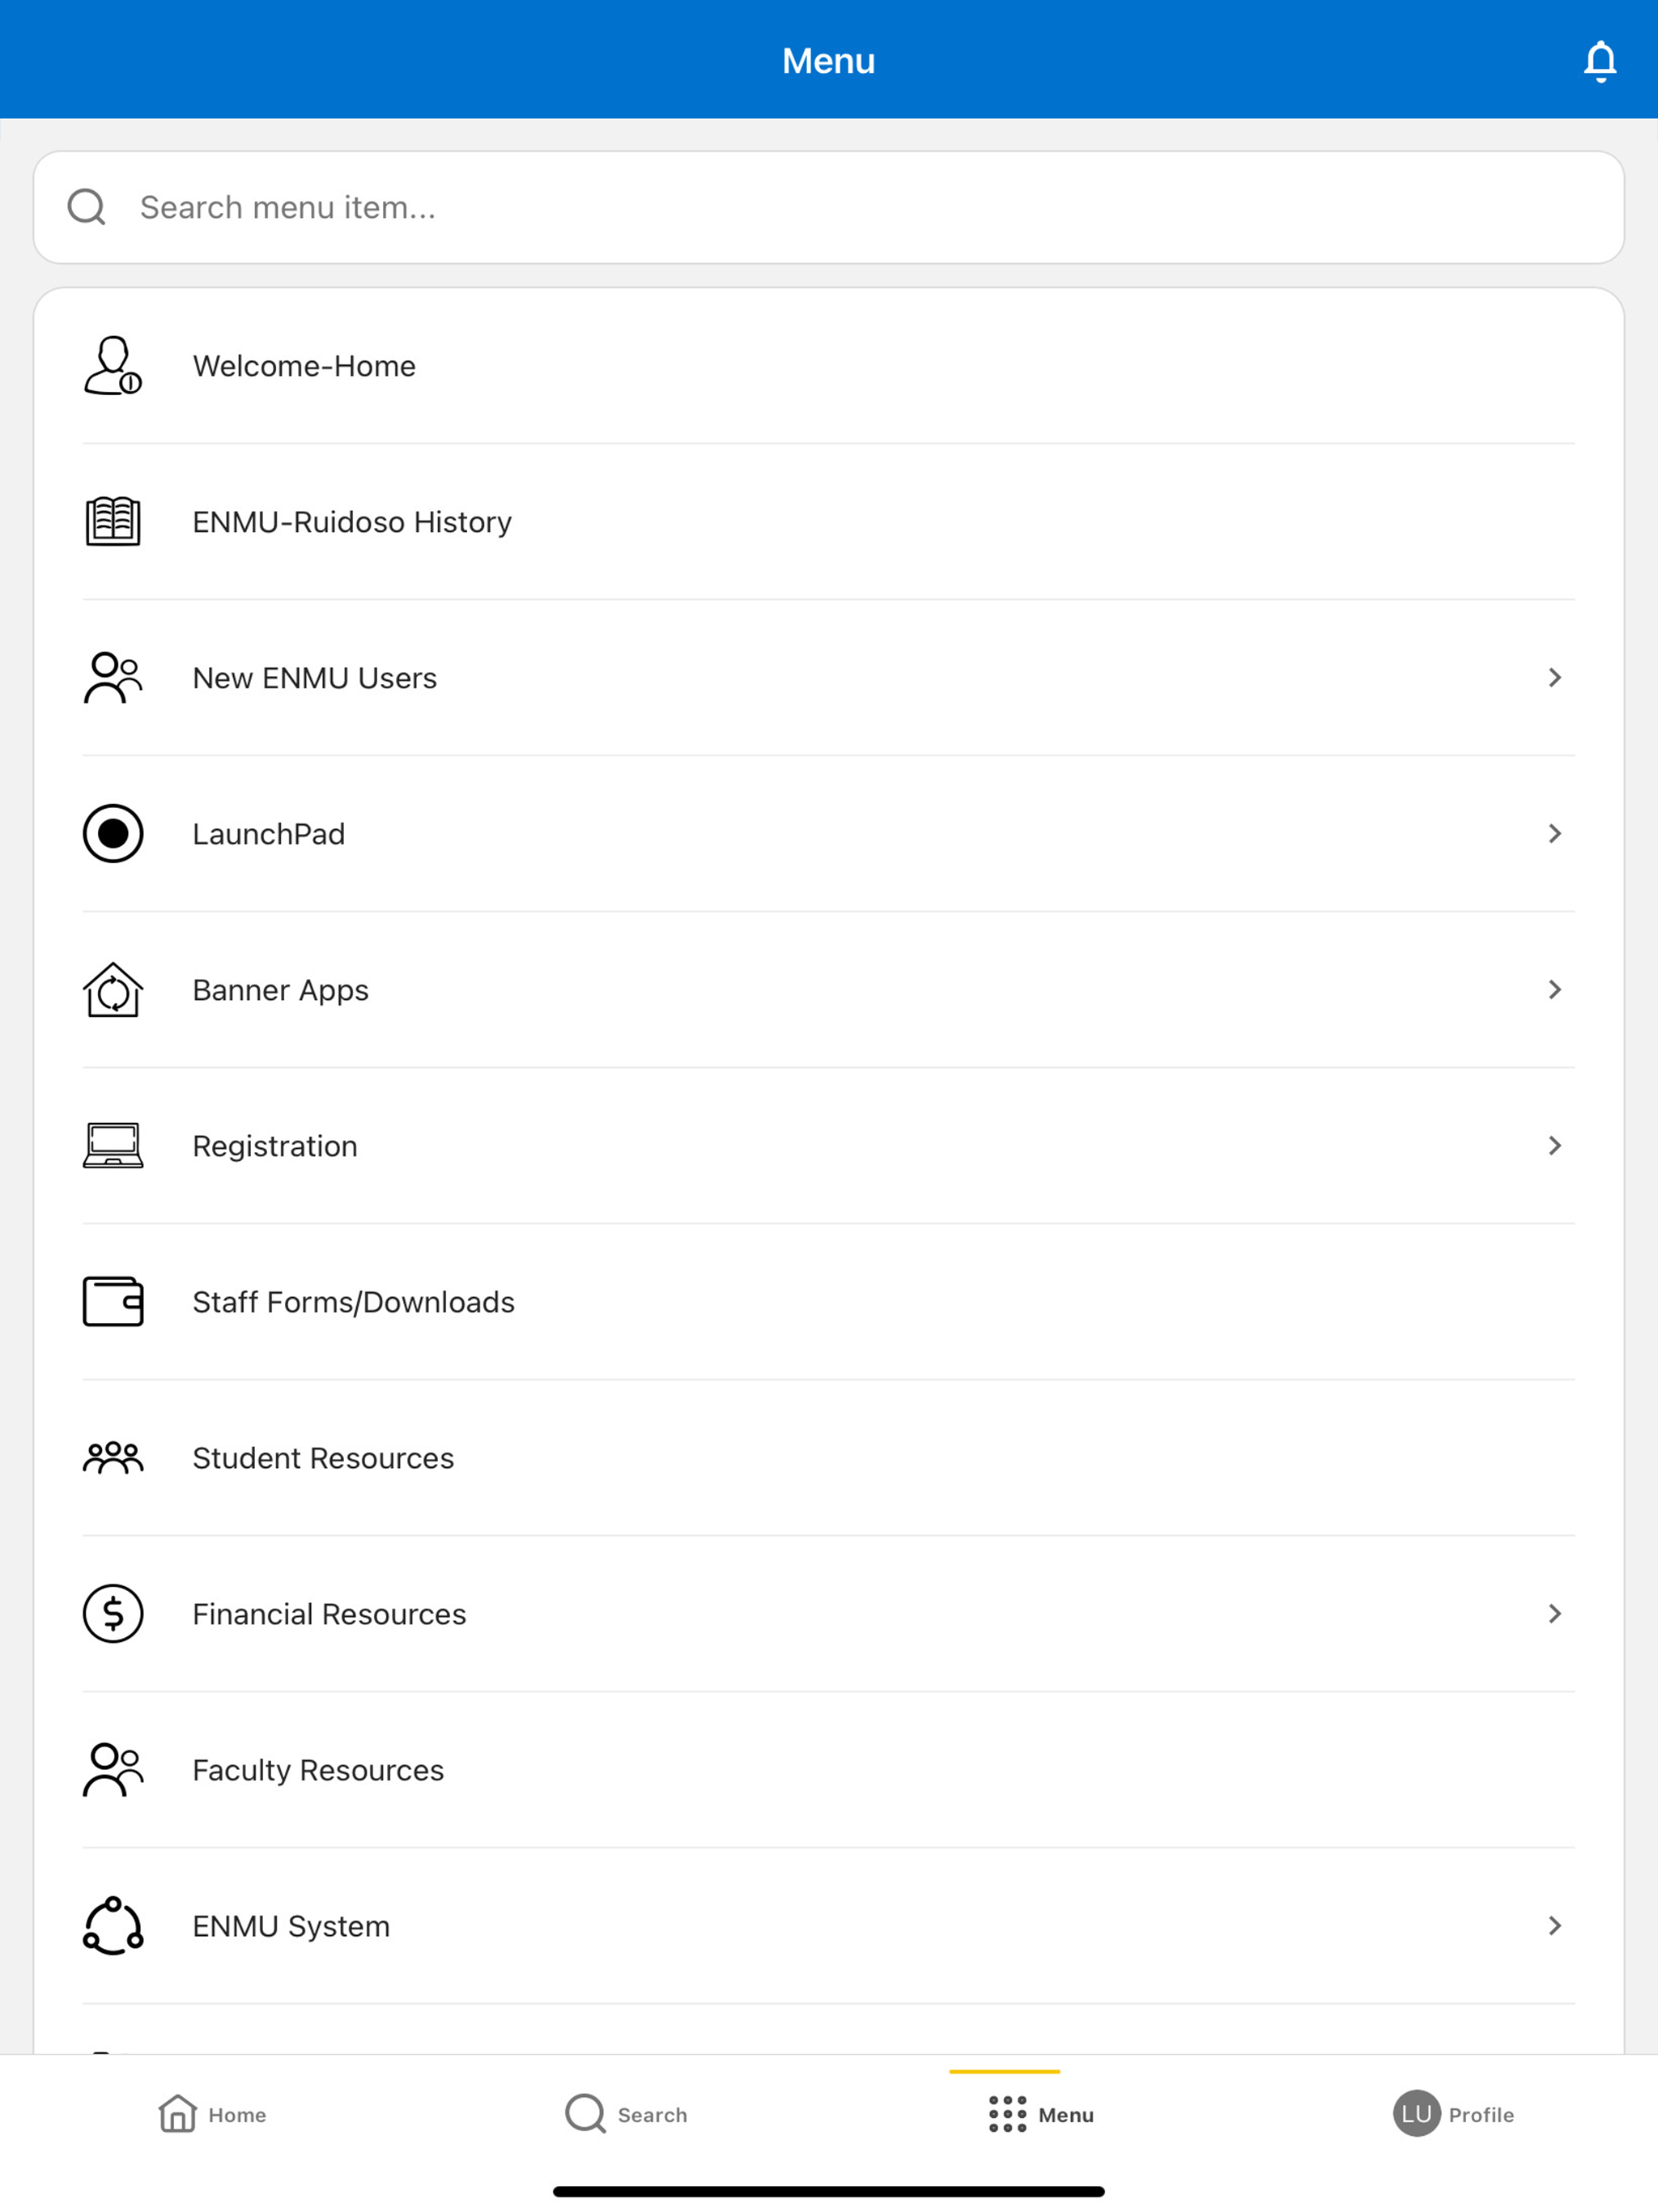Switch to the Home tab

click(212, 2114)
